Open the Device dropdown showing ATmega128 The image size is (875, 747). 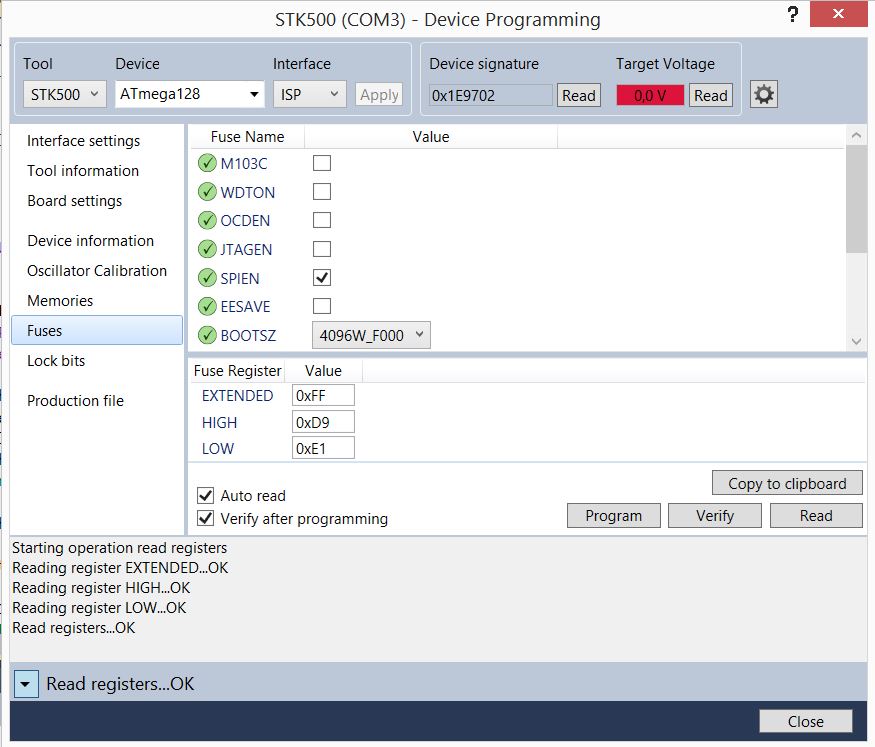pos(190,94)
